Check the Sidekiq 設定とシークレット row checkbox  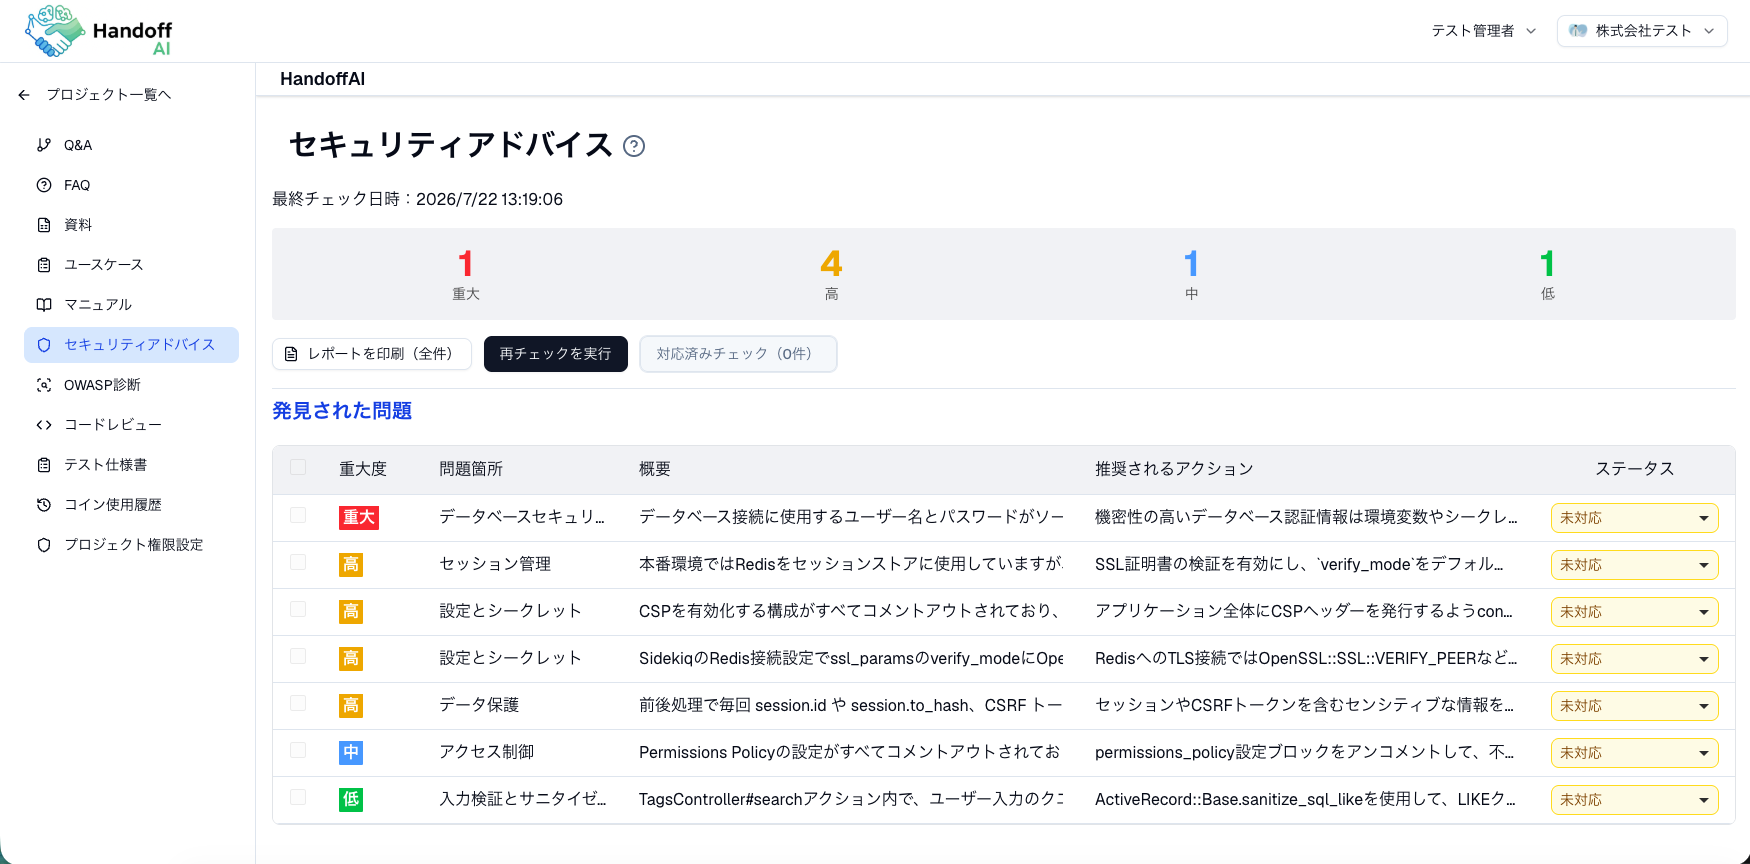coord(298,656)
